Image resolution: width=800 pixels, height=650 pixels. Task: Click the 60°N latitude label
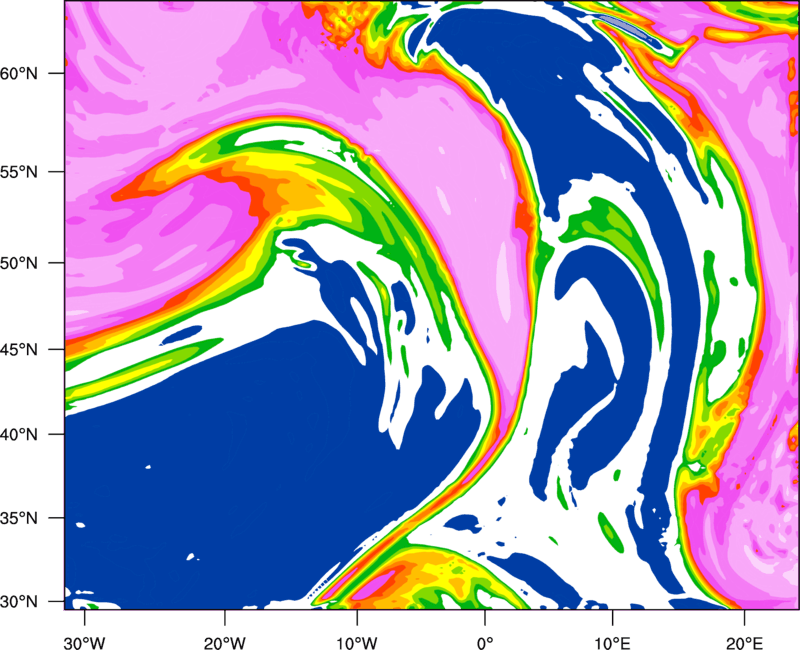(19, 73)
